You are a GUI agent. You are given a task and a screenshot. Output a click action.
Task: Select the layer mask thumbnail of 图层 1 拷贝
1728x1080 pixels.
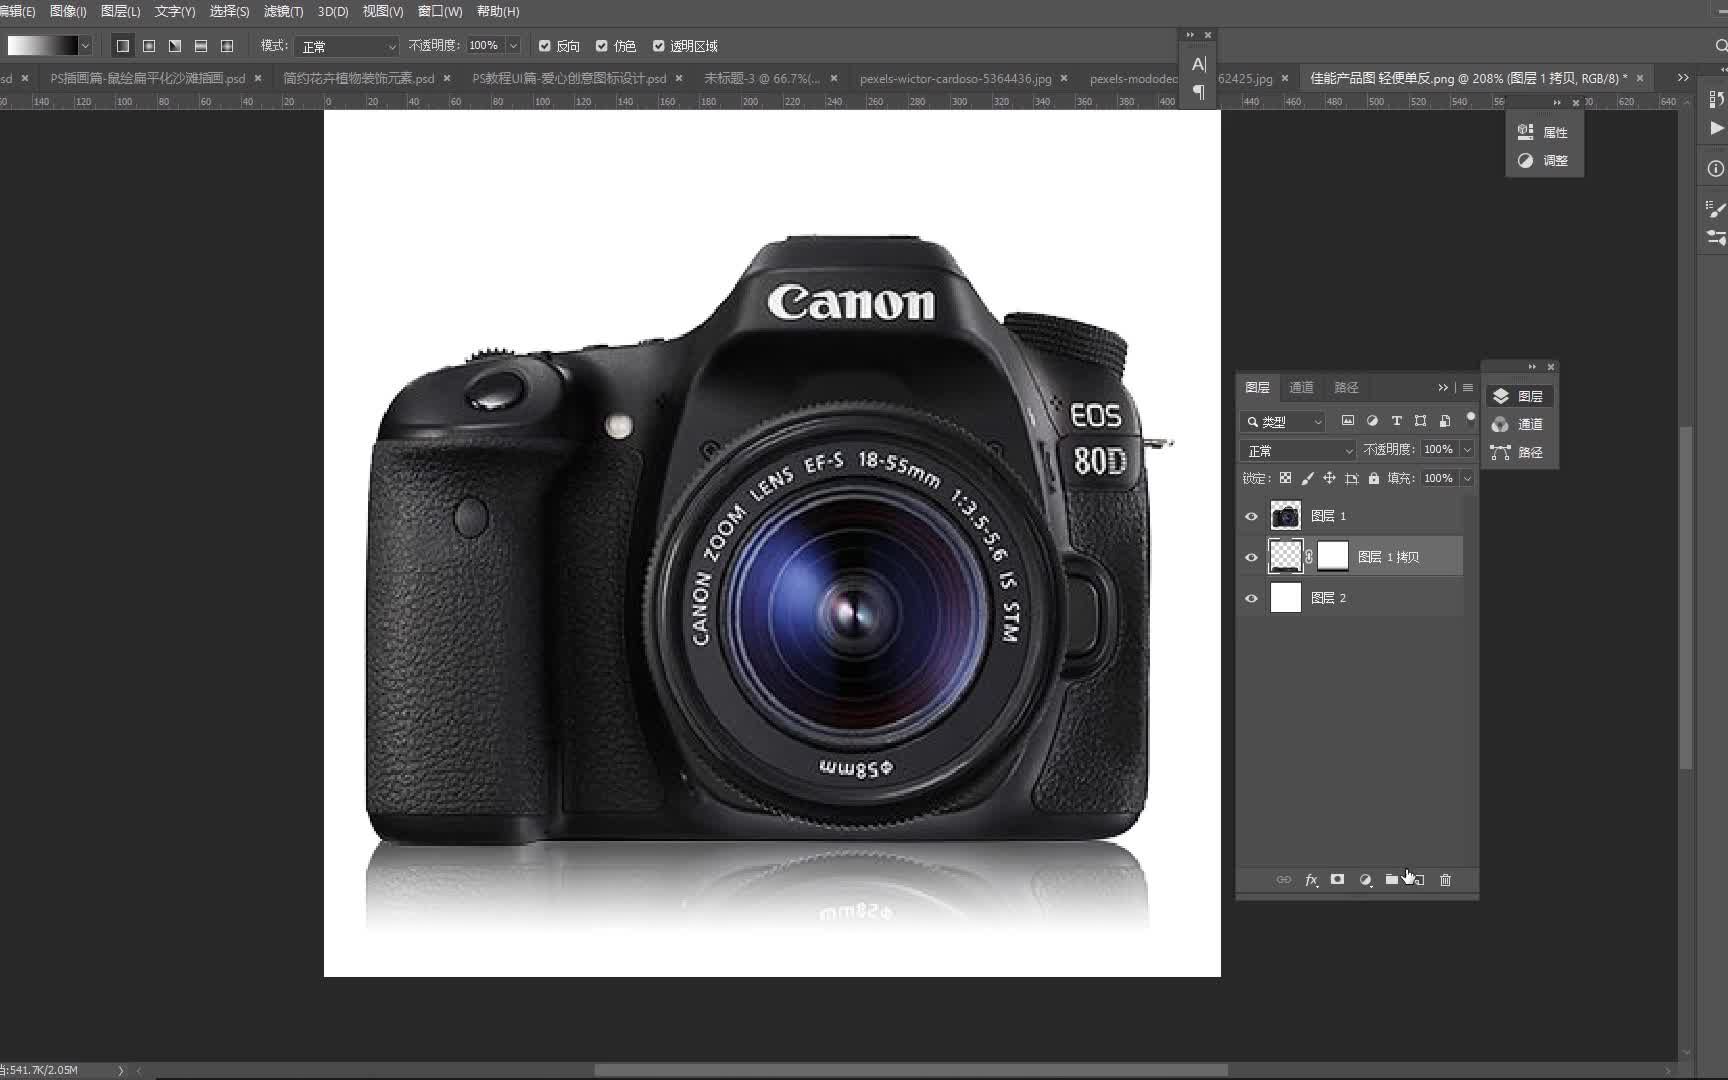tap(1333, 556)
